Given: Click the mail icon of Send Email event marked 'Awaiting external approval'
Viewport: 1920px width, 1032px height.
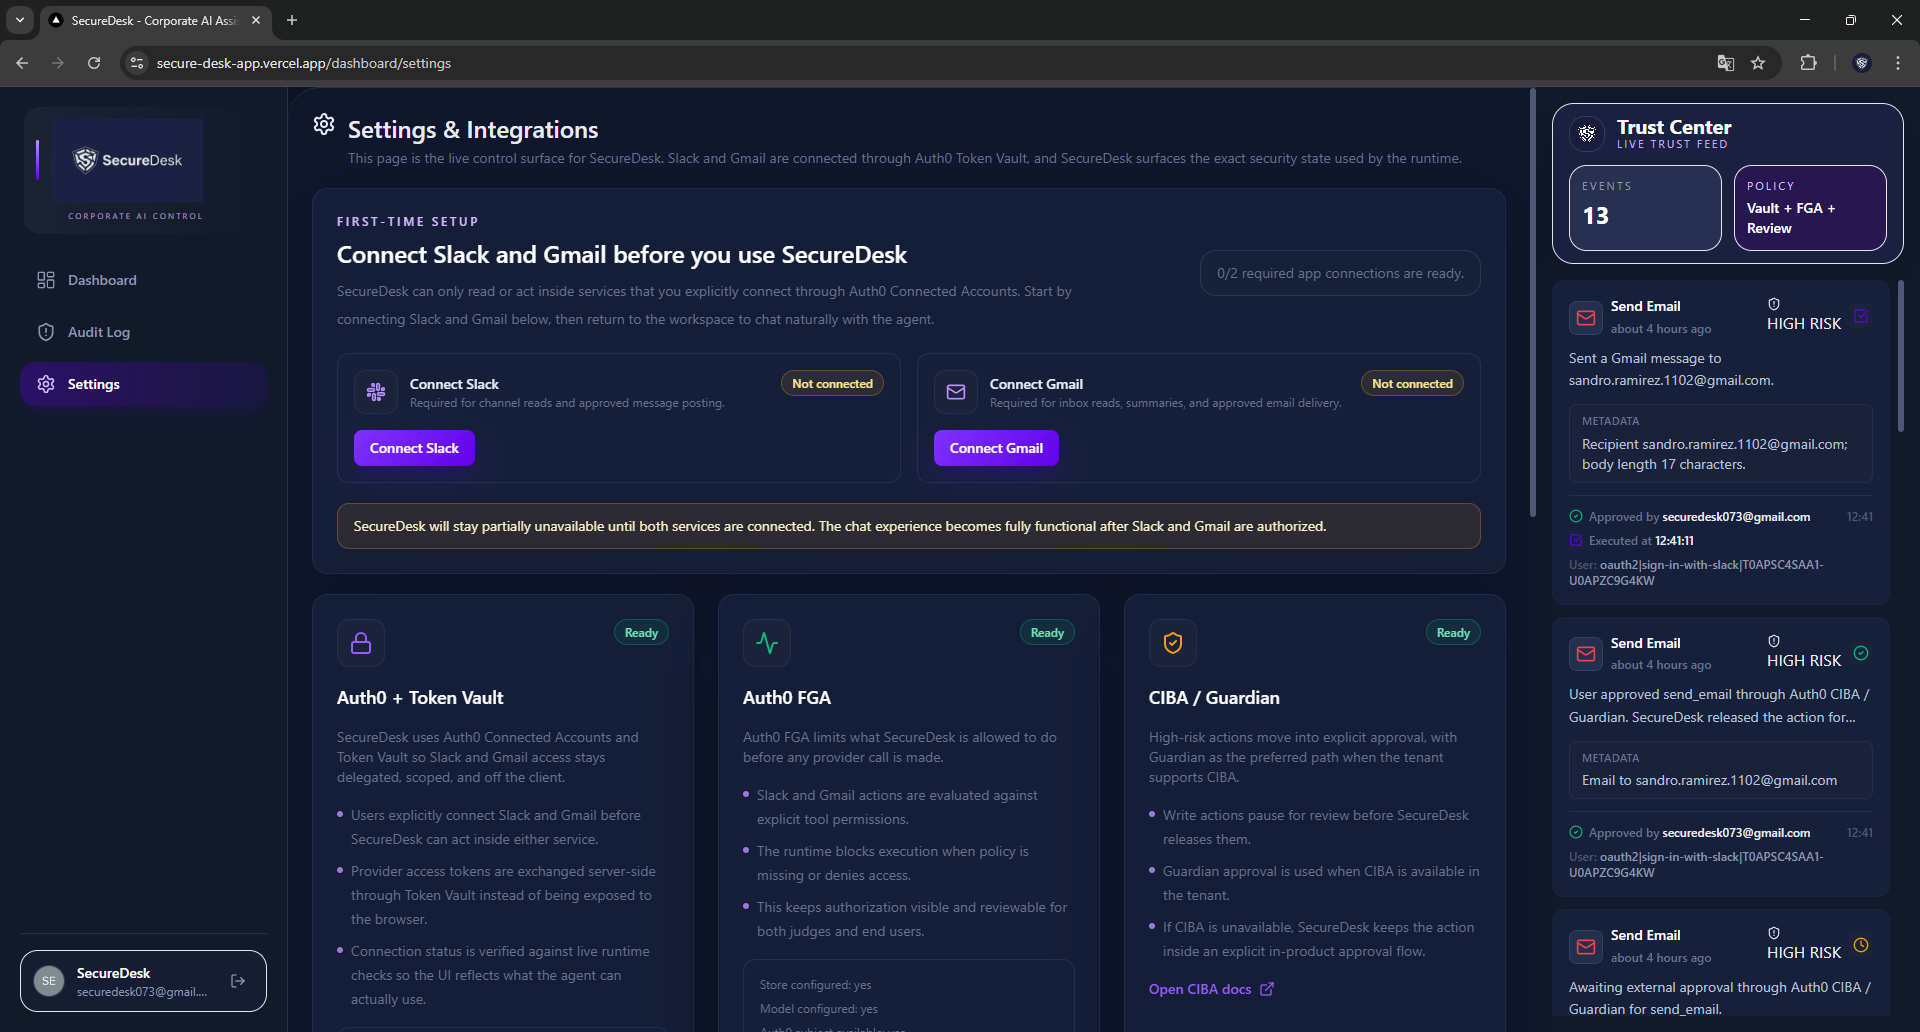Looking at the screenshot, I should coord(1586,946).
